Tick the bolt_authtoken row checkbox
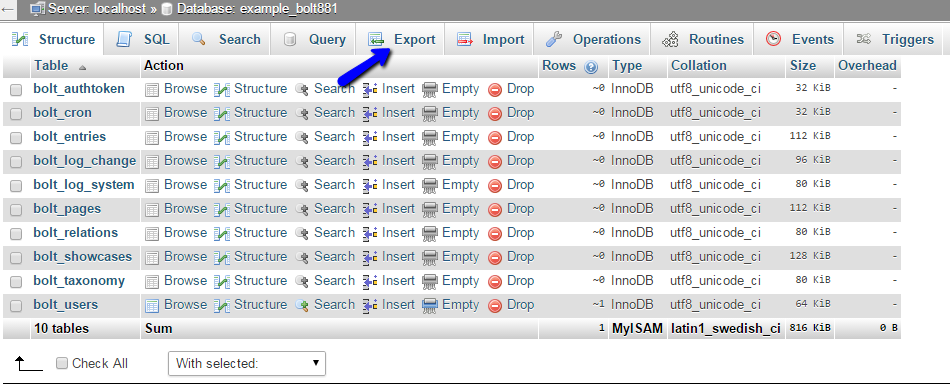Viewport: 950px width, 384px height. (x=16, y=90)
